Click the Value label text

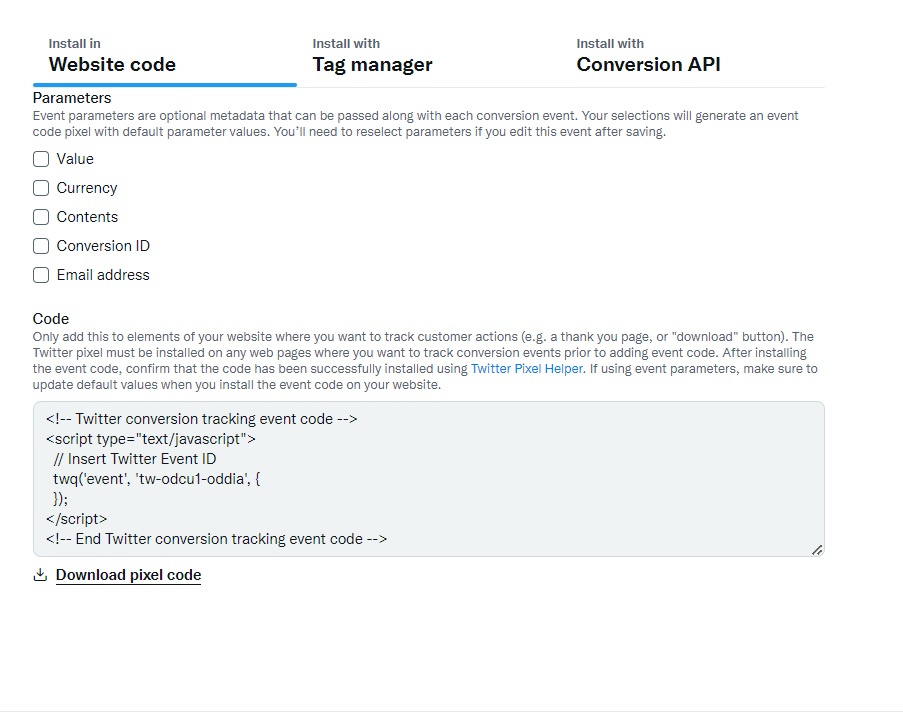75,159
